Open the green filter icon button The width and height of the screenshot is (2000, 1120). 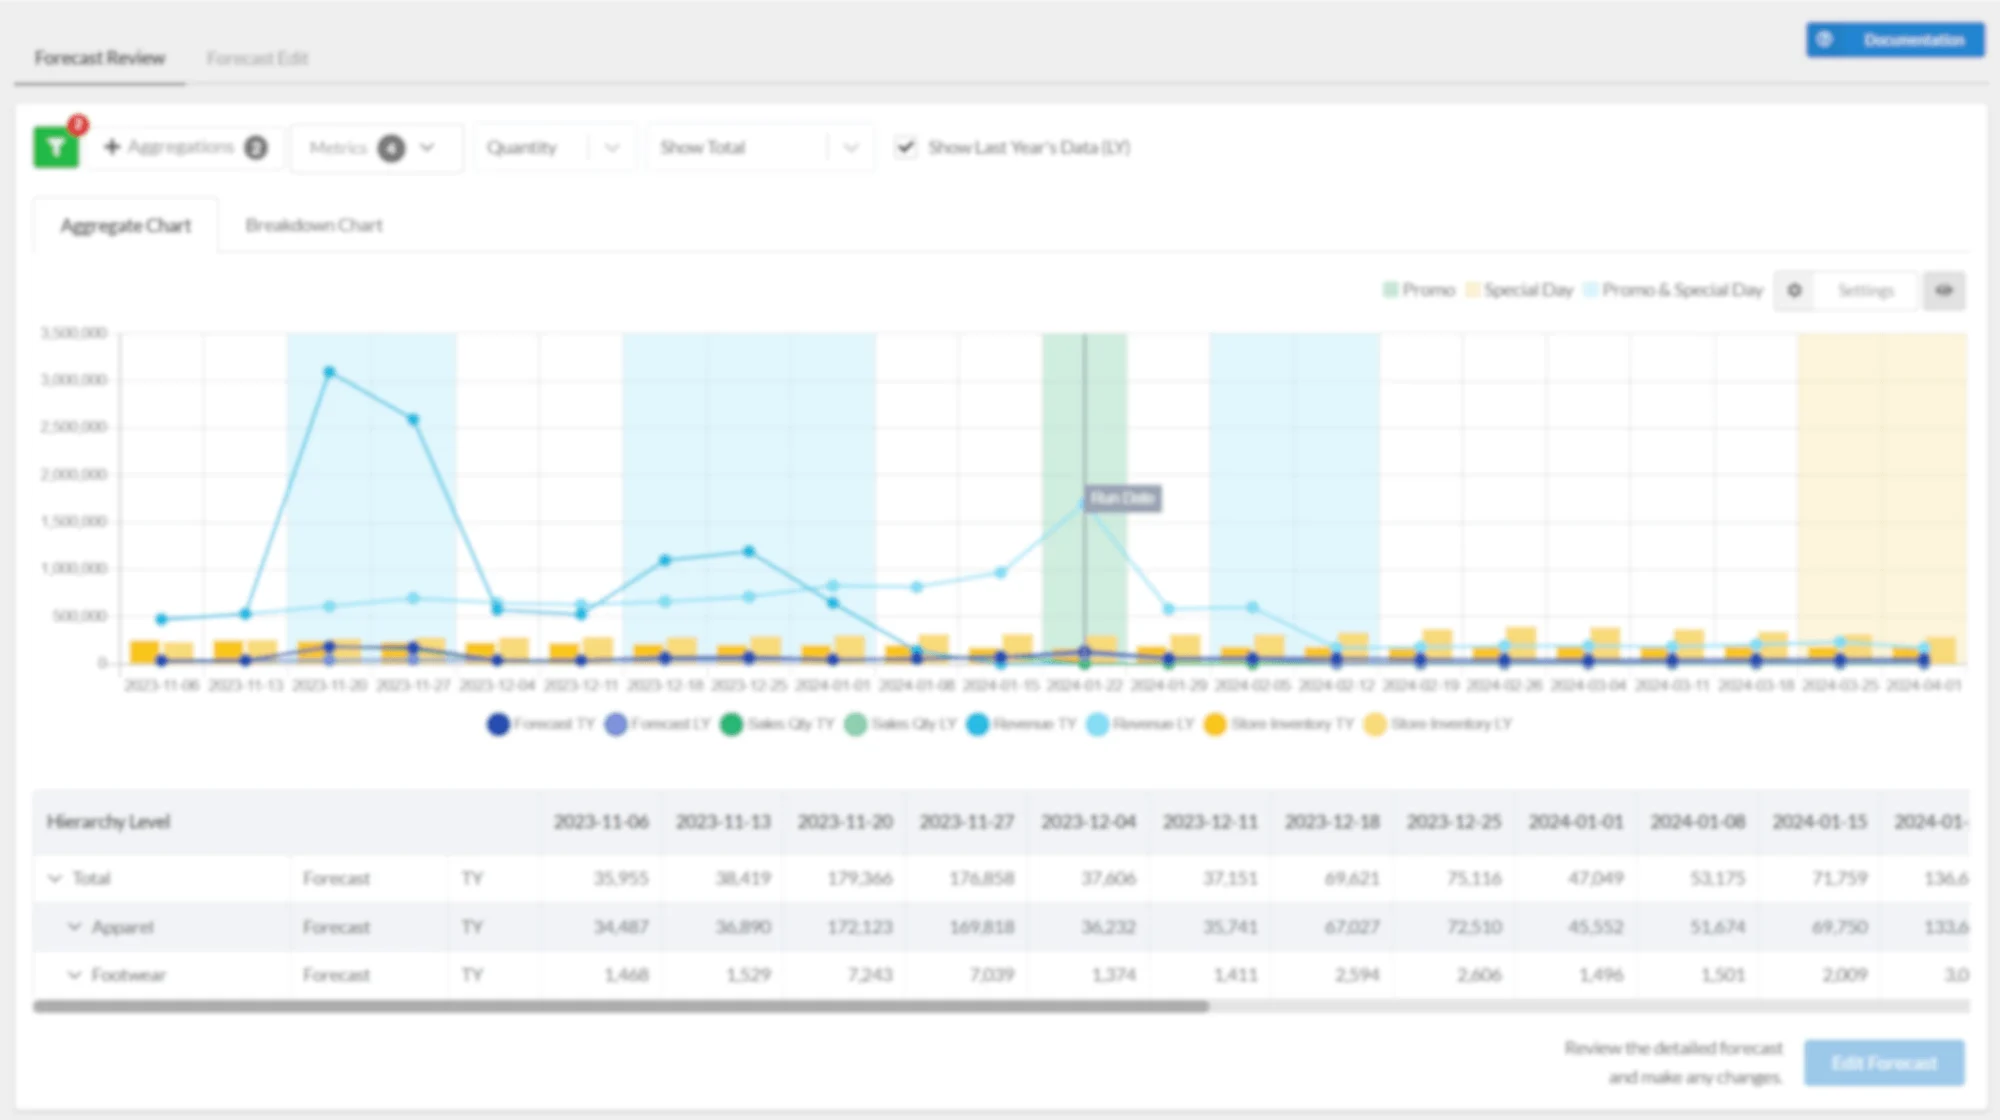56,148
